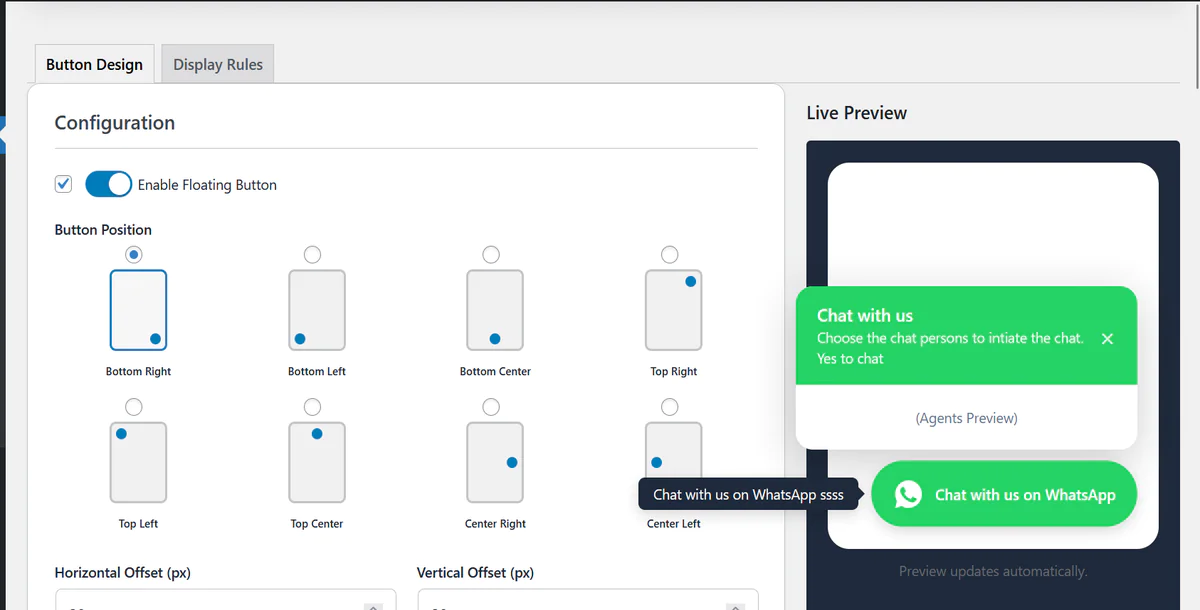Switch to the Button Design tab

pos(94,64)
